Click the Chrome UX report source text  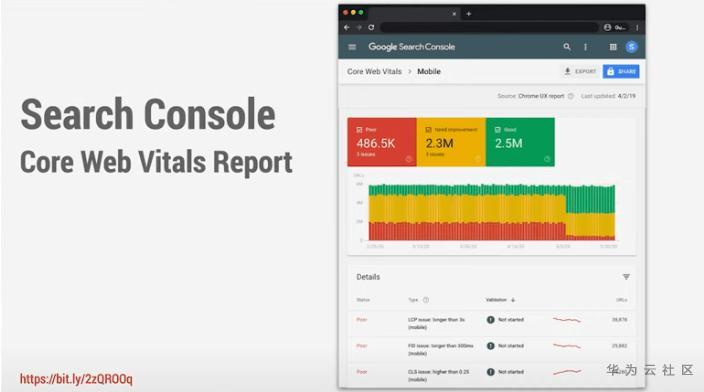[541, 96]
